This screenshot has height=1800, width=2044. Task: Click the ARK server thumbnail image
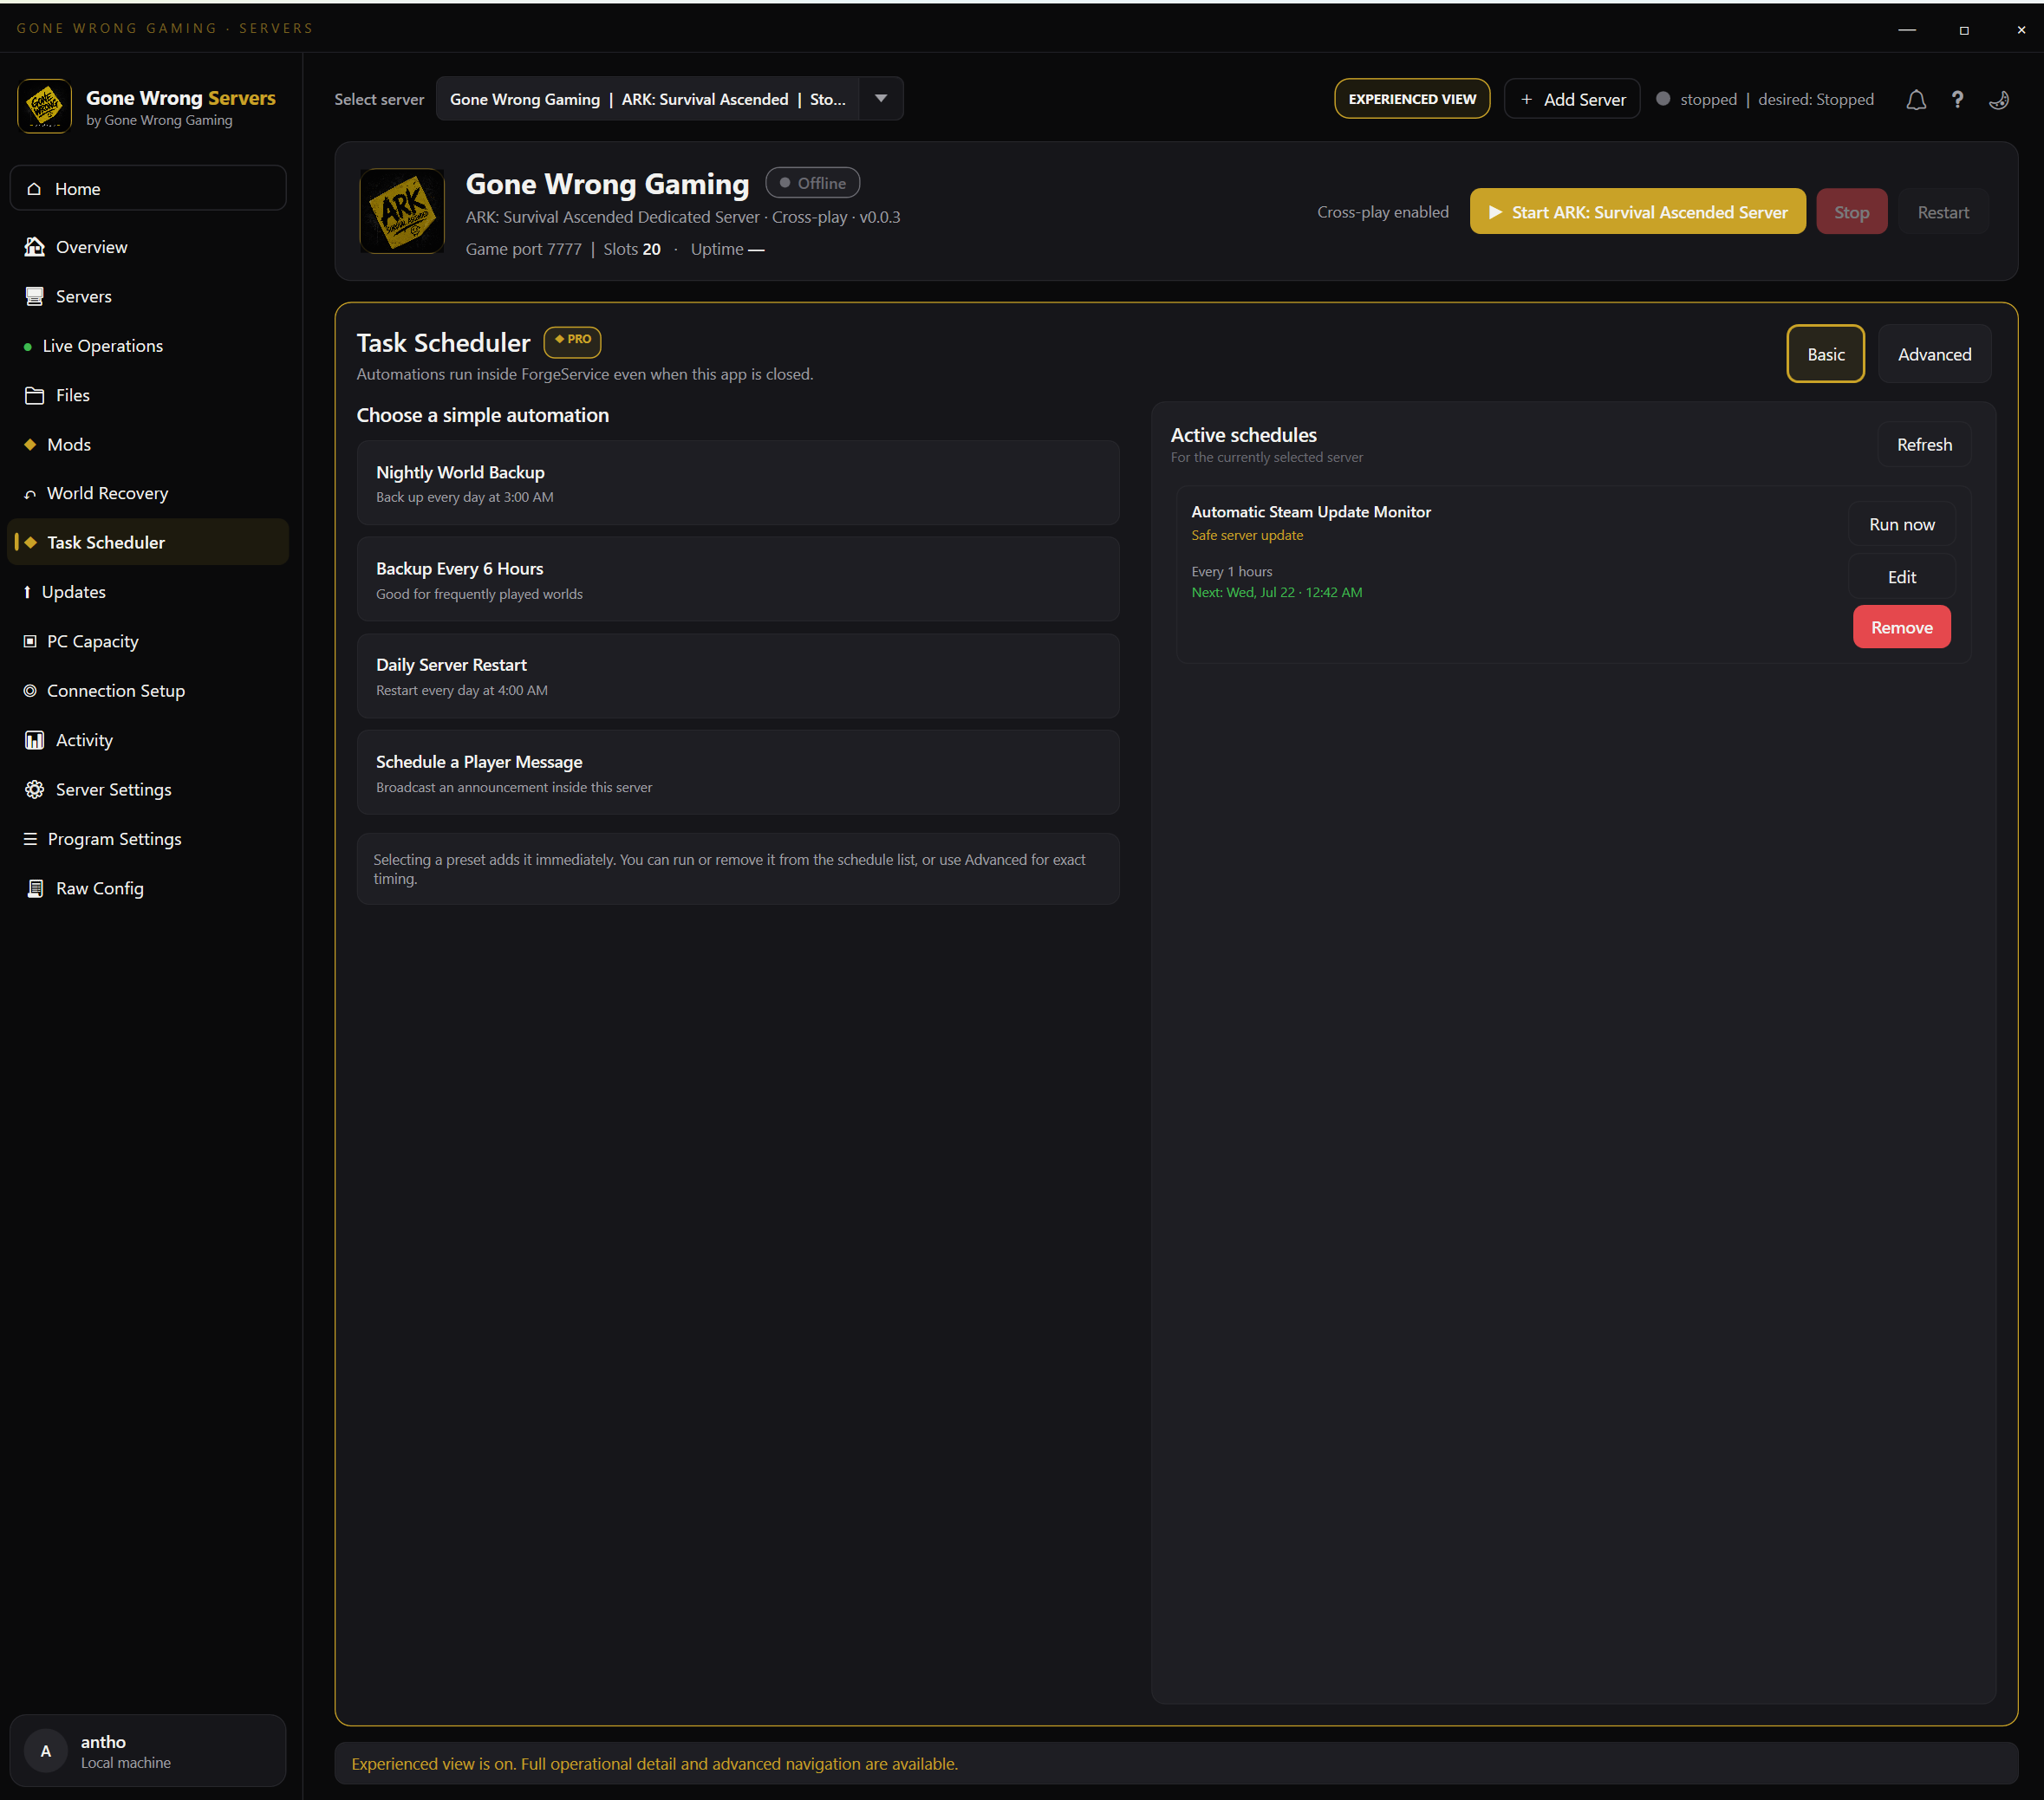402,211
